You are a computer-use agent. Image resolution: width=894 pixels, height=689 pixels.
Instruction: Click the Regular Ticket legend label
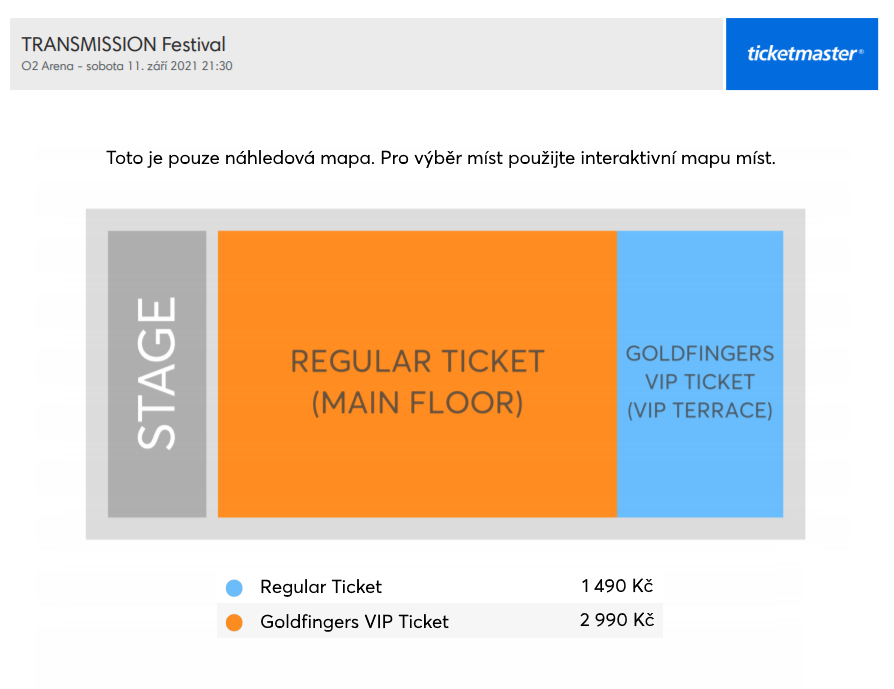point(320,587)
